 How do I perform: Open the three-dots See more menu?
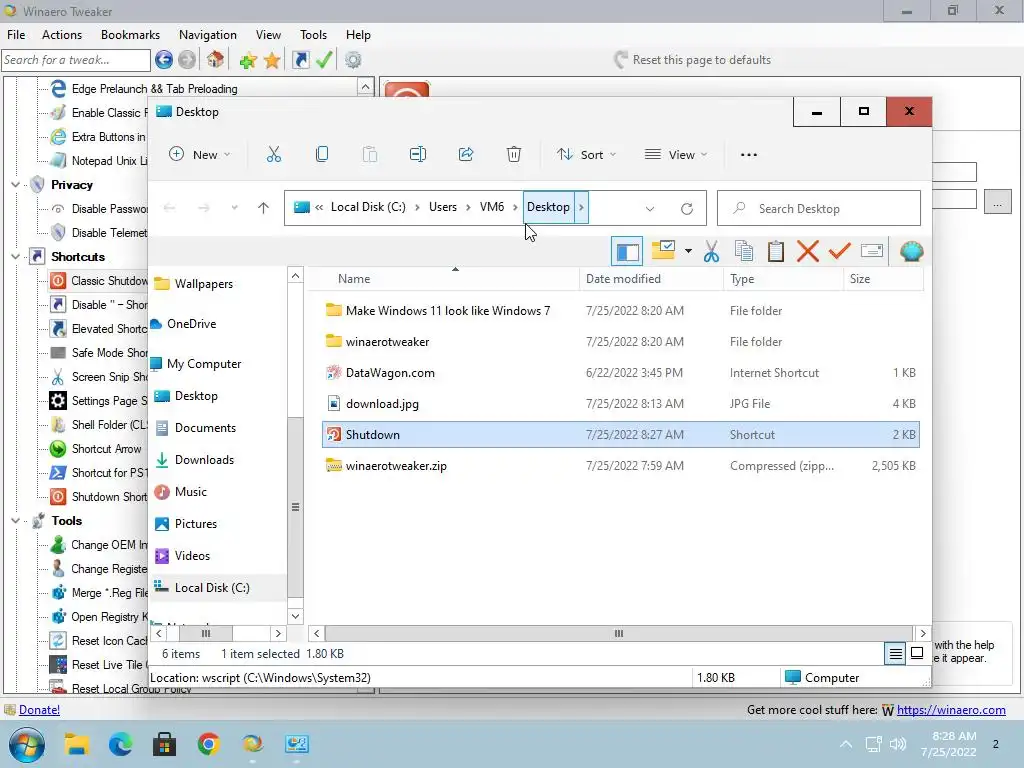(x=749, y=155)
